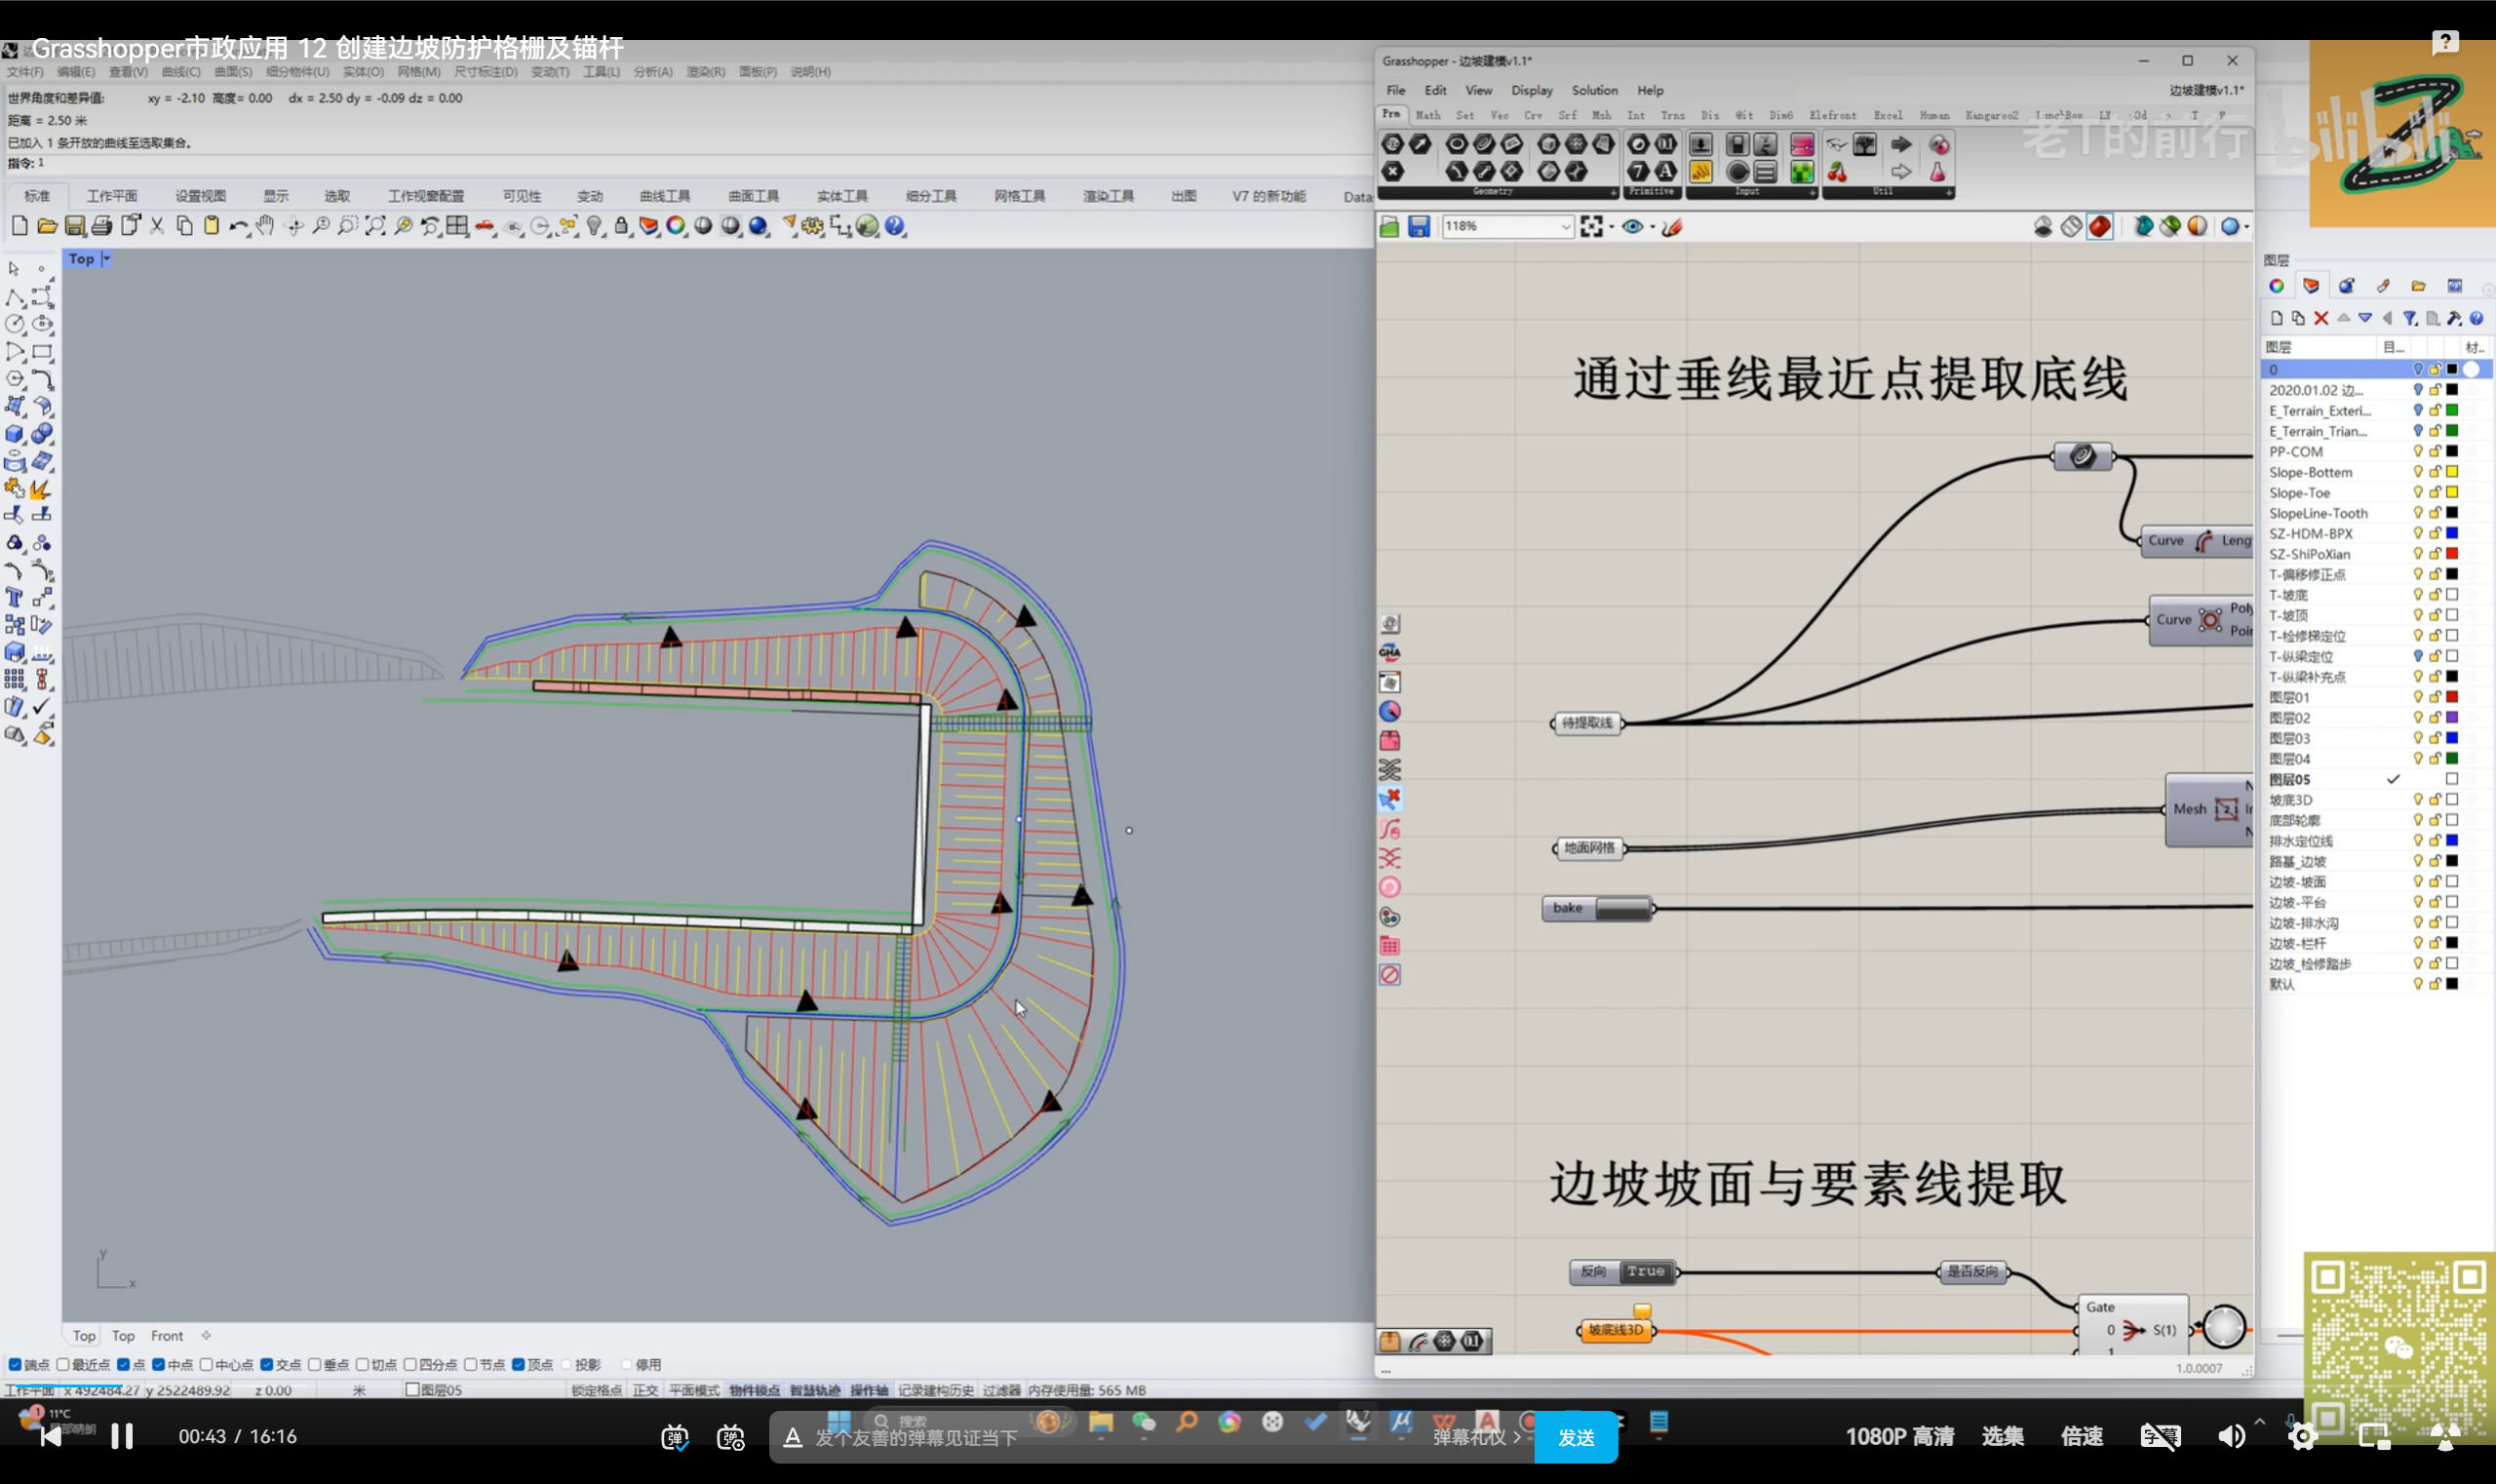Image resolution: width=2496 pixels, height=1484 pixels.
Task: Expand the Top viewport title menu arrow
Action: (x=106, y=259)
